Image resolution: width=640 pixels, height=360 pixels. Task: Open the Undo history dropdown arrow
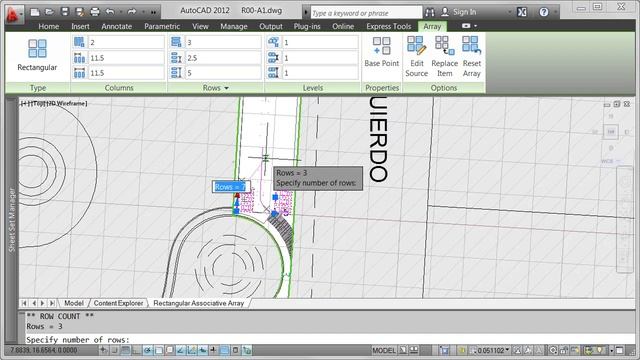[121, 12]
